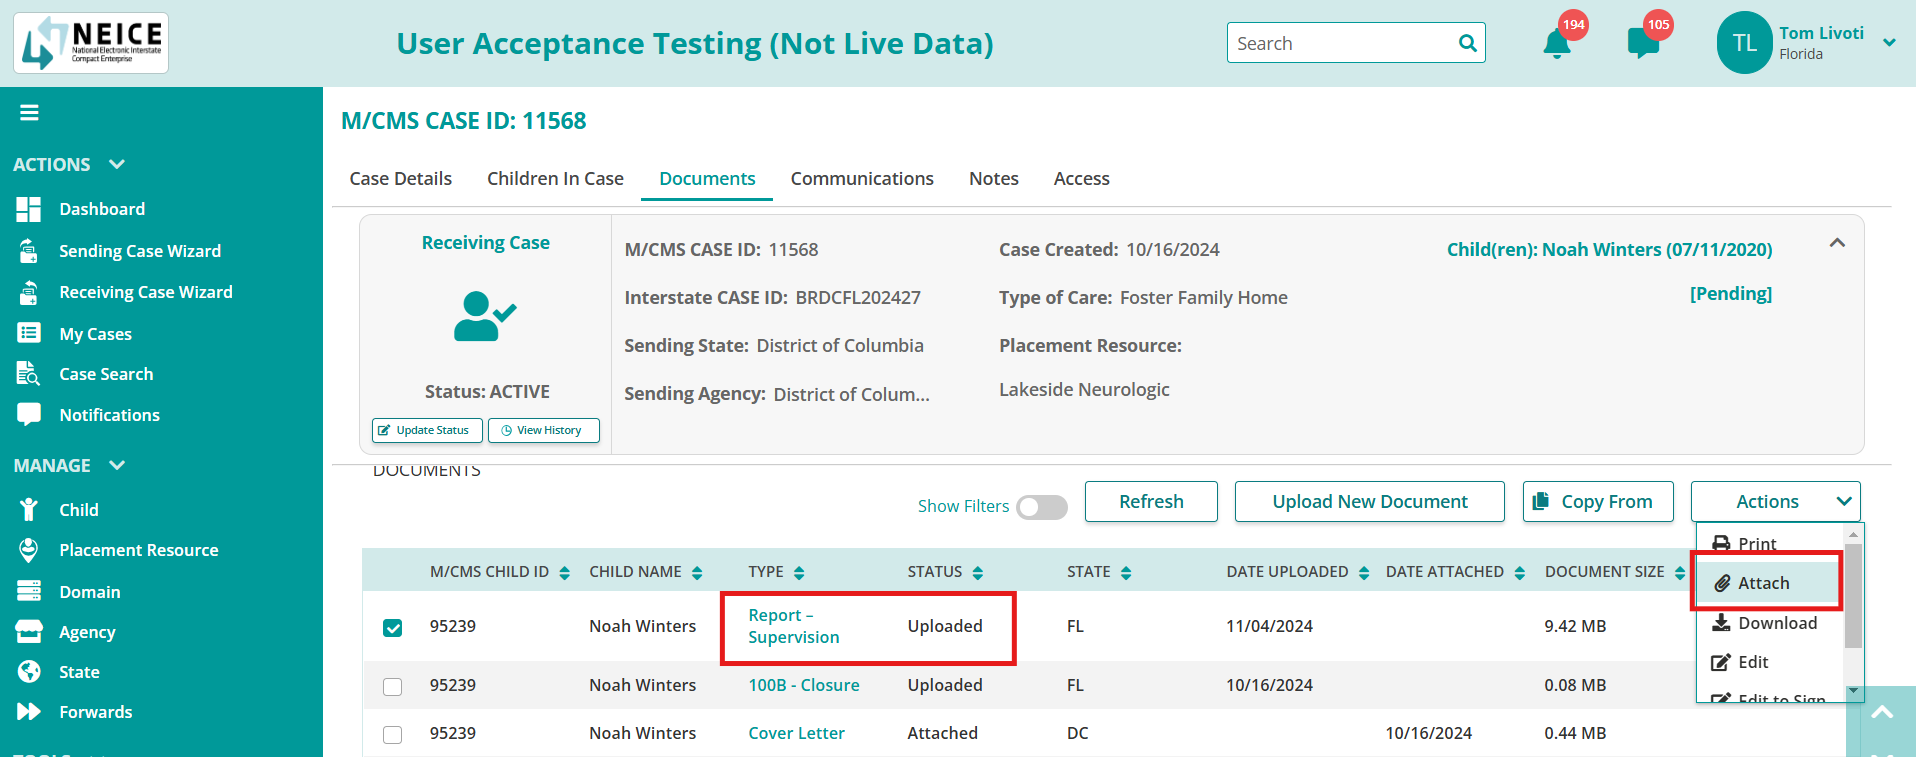Click the Pending status link
The image size is (1916, 757).
tap(1730, 294)
